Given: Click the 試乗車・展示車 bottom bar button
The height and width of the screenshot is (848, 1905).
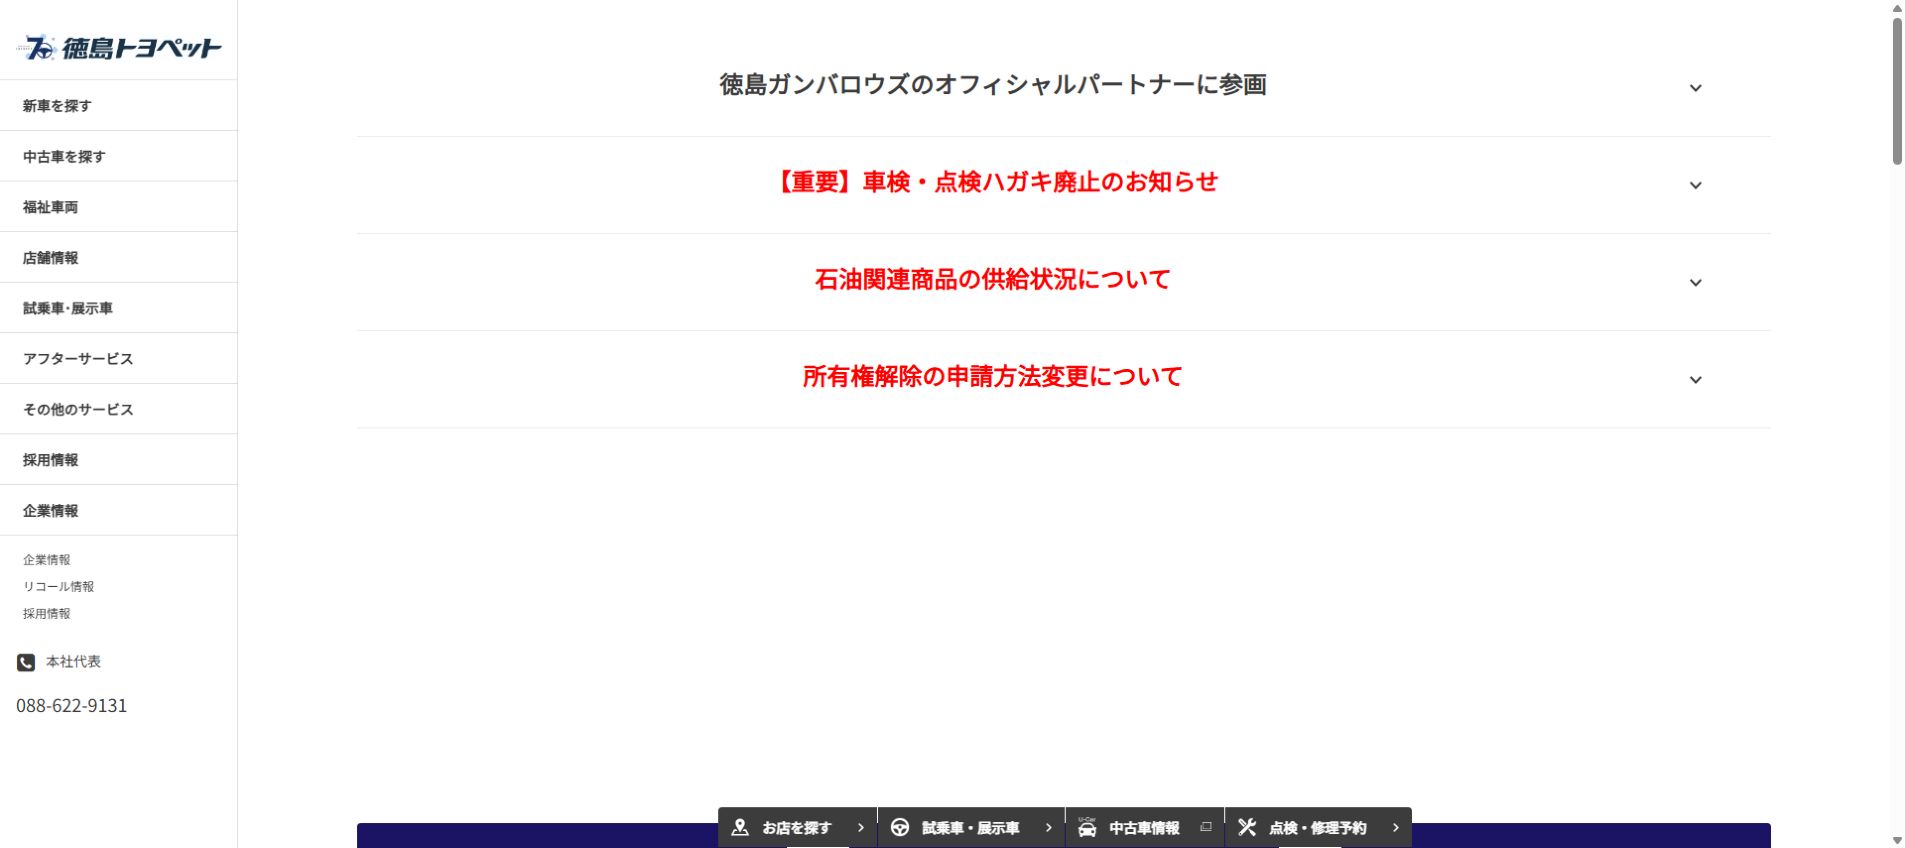Looking at the screenshot, I should tap(971, 828).
